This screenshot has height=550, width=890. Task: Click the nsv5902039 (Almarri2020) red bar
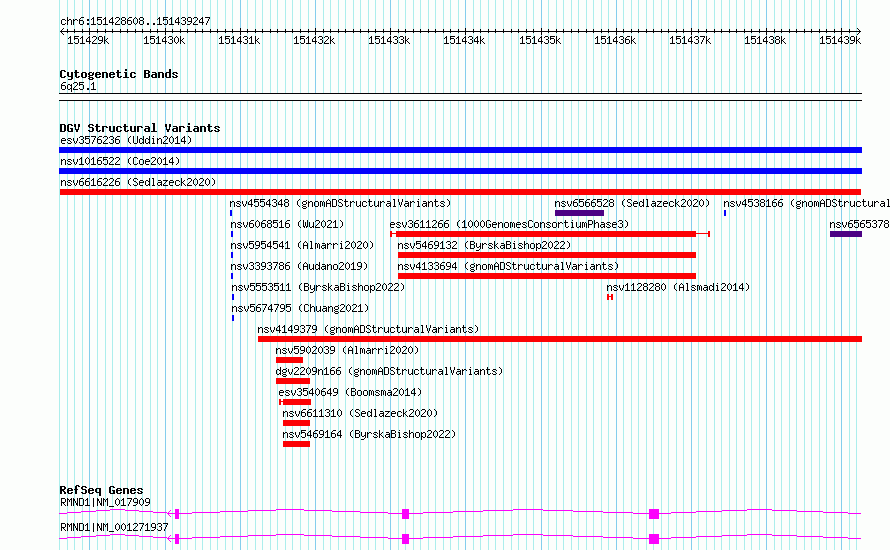click(289, 360)
